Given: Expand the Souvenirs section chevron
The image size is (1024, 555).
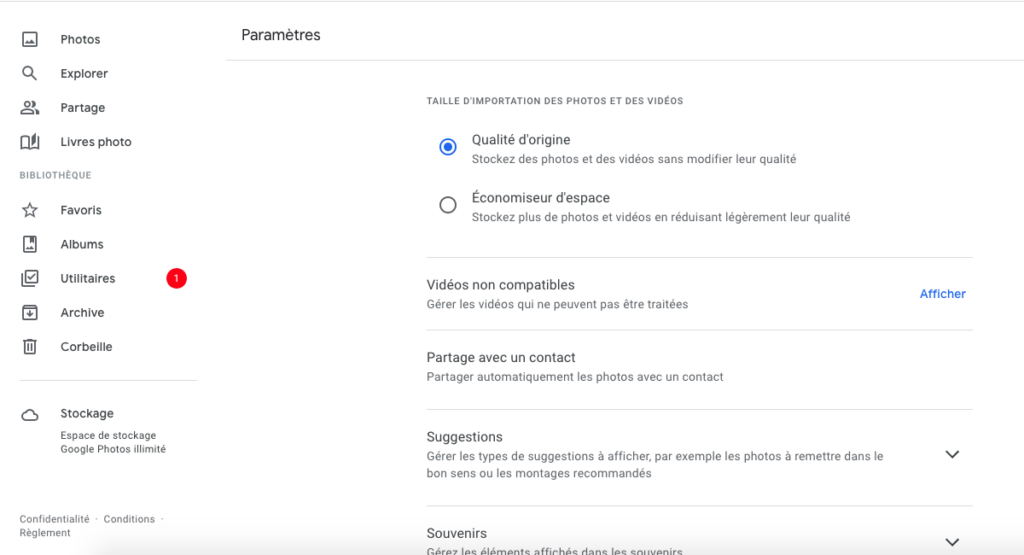Looking at the screenshot, I should [x=952, y=542].
